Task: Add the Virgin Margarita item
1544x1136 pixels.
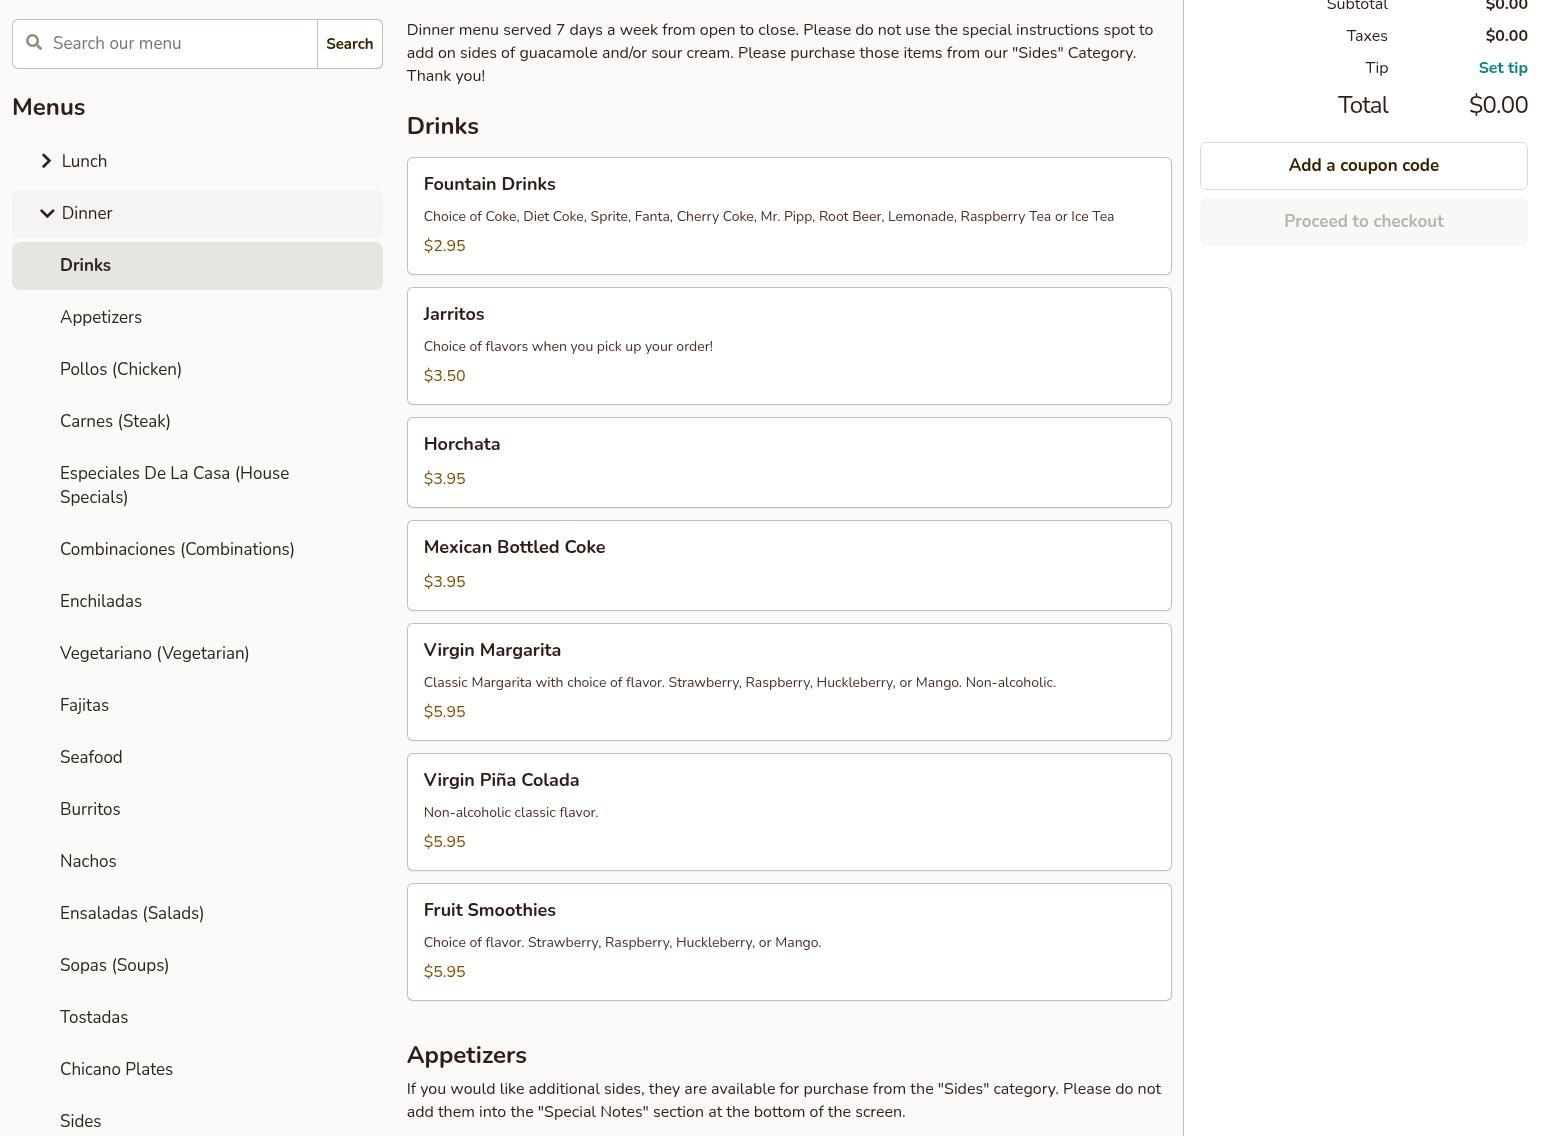Action: [788, 681]
